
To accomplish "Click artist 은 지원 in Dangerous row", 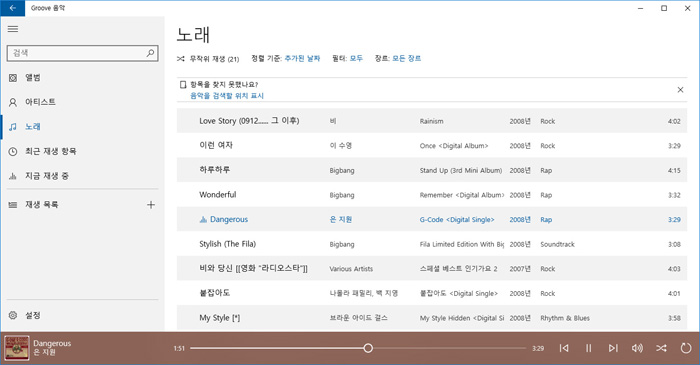I will point(341,220).
